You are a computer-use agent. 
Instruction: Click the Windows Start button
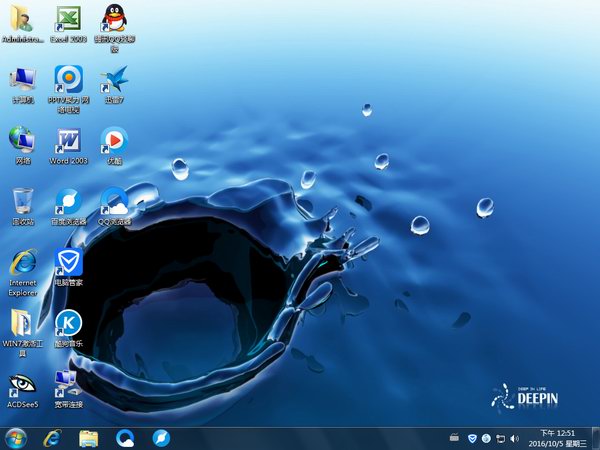16,438
